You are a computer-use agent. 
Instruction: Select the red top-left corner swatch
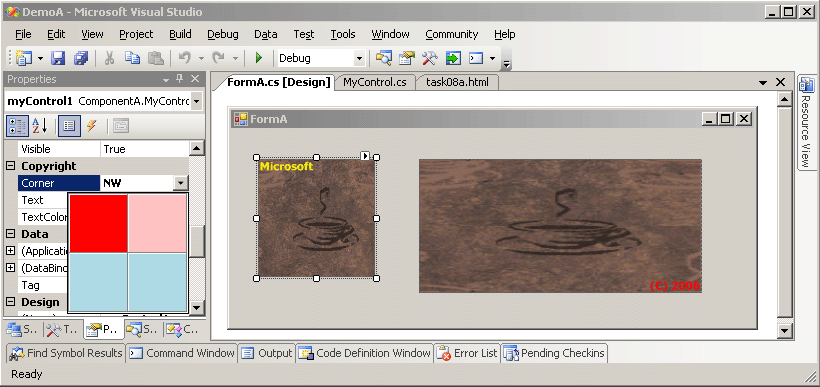(99, 223)
